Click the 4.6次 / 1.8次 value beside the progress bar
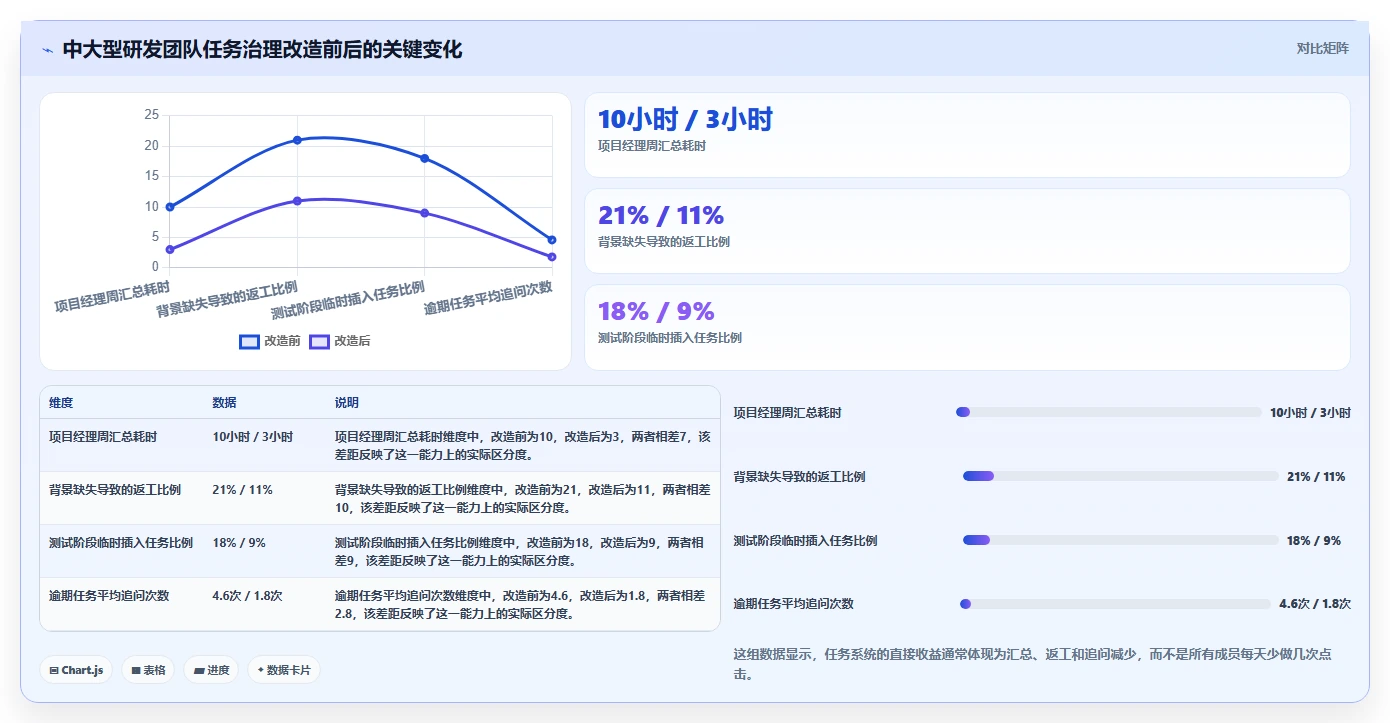Viewport: 1390px width, 723px height. click(1315, 604)
